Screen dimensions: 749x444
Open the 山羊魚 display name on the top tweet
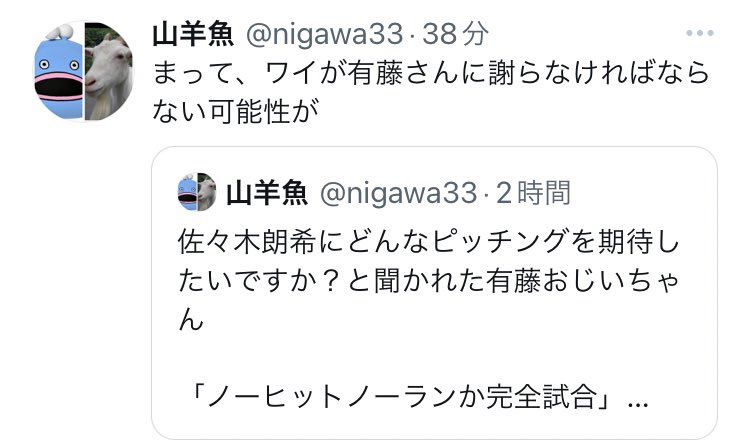pos(193,34)
